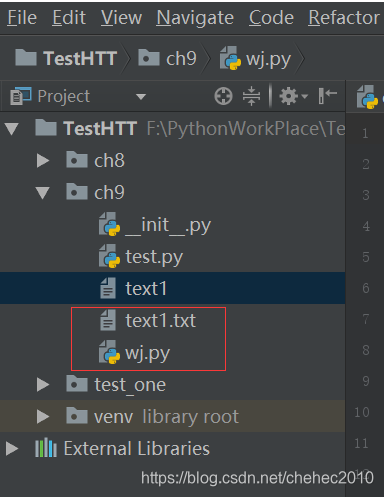384x497 pixels.
Task: Select __init__.py in the tree
Action: pos(168,225)
